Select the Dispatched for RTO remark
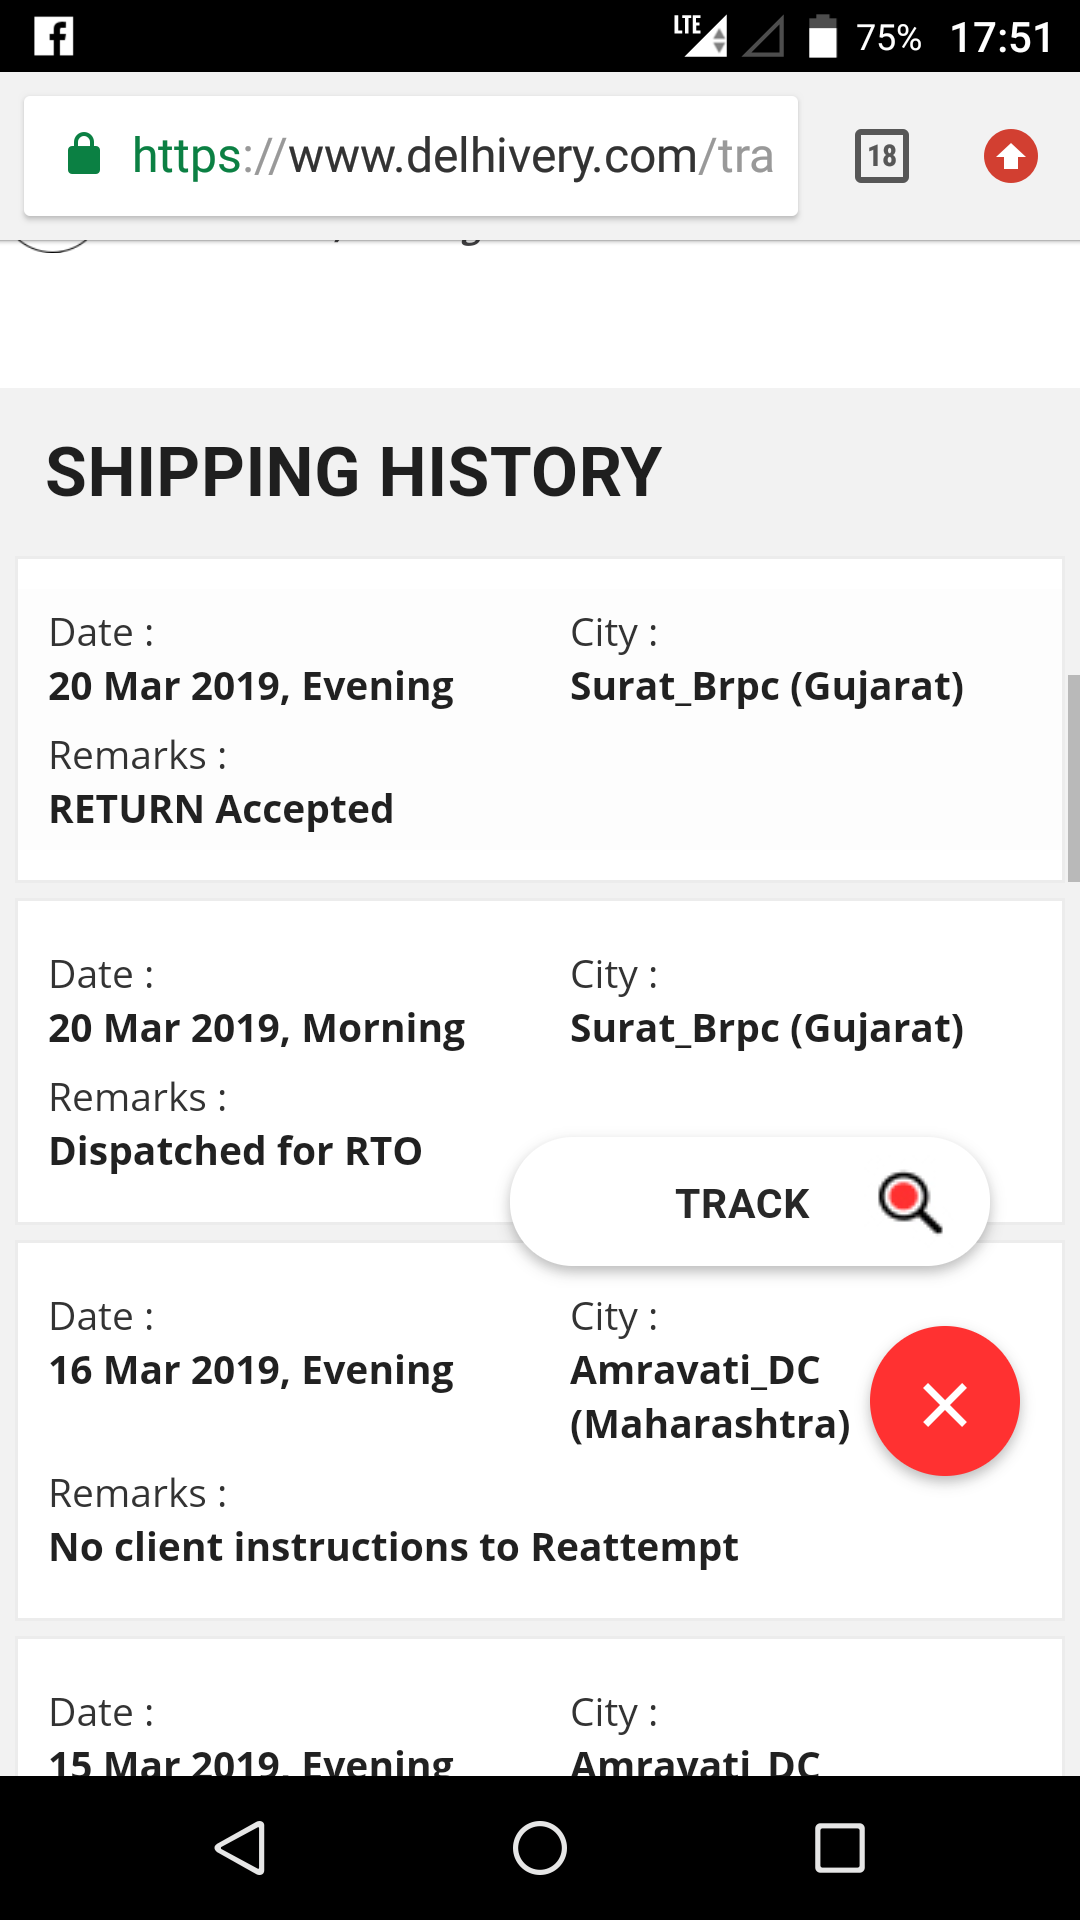Image resolution: width=1080 pixels, height=1920 pixels. coord(235,1151)
